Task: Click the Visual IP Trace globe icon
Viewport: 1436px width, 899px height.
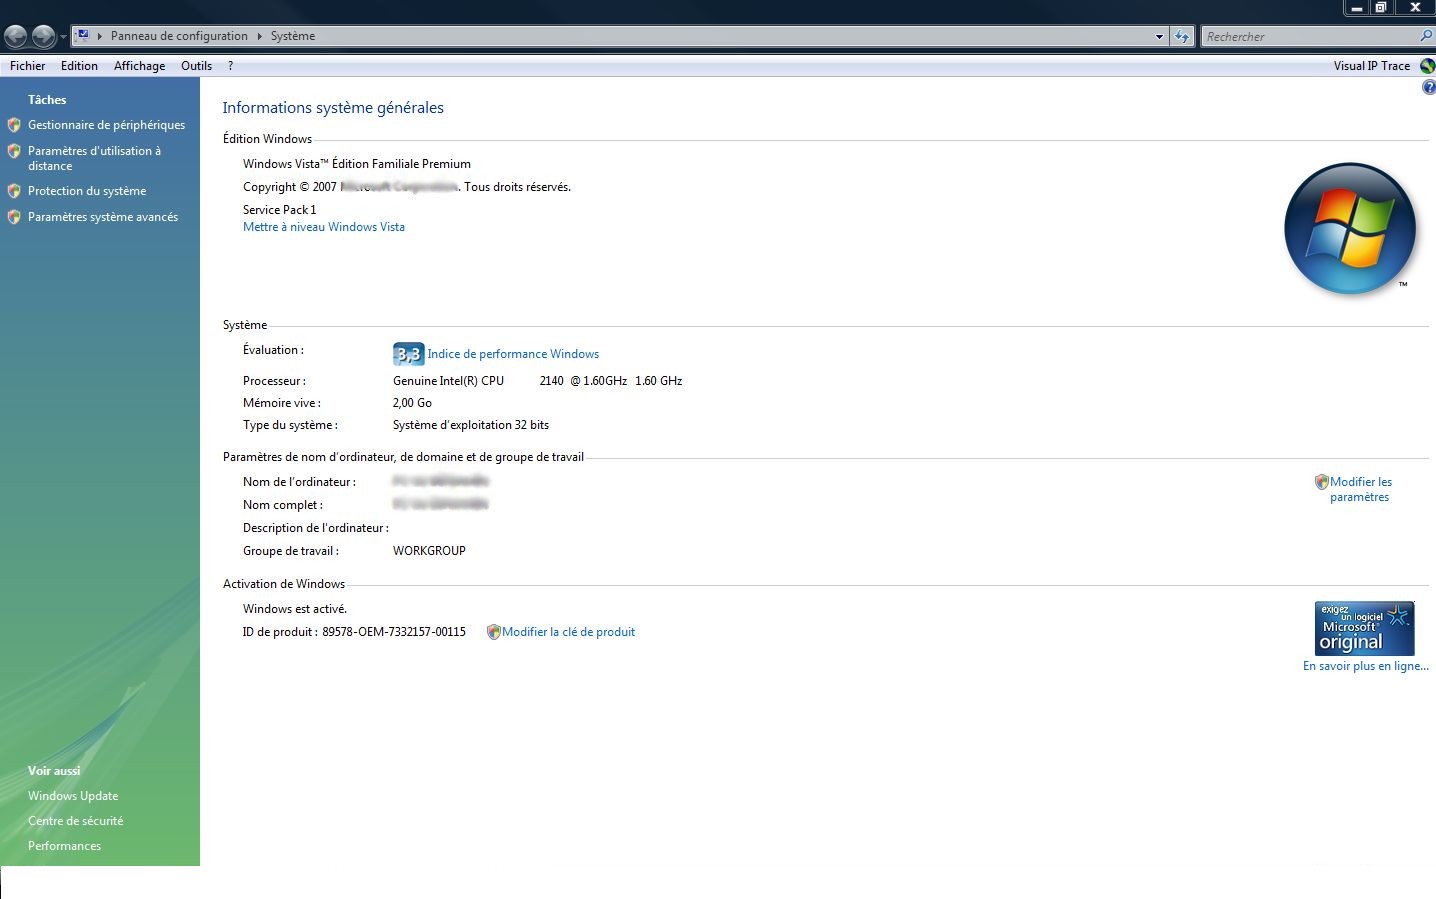Action: tap(1427, 66)
